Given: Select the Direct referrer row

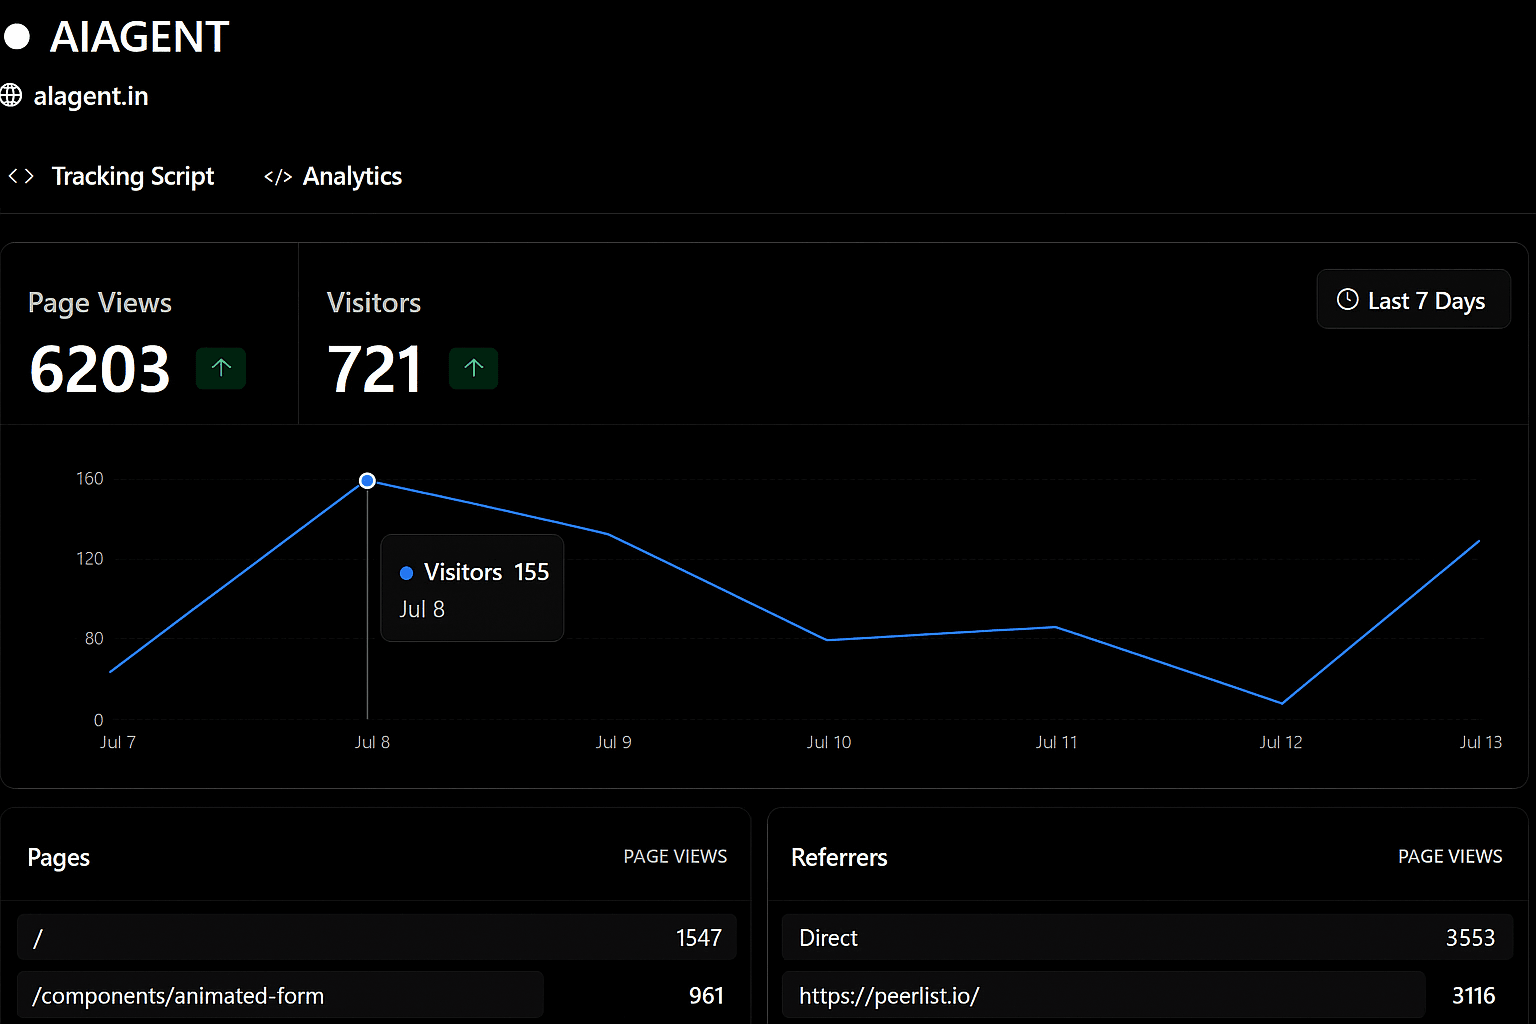Looking at the screenshot, I should point(1146,938).
